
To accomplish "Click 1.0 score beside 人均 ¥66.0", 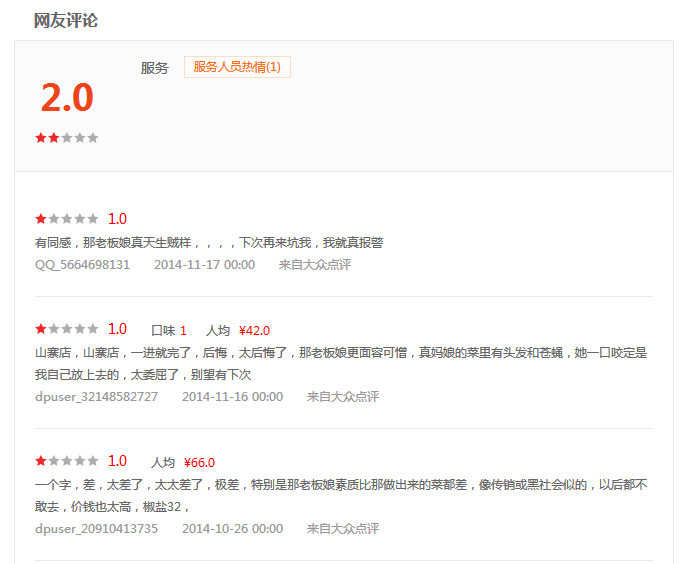I will (x=118, y=461).
